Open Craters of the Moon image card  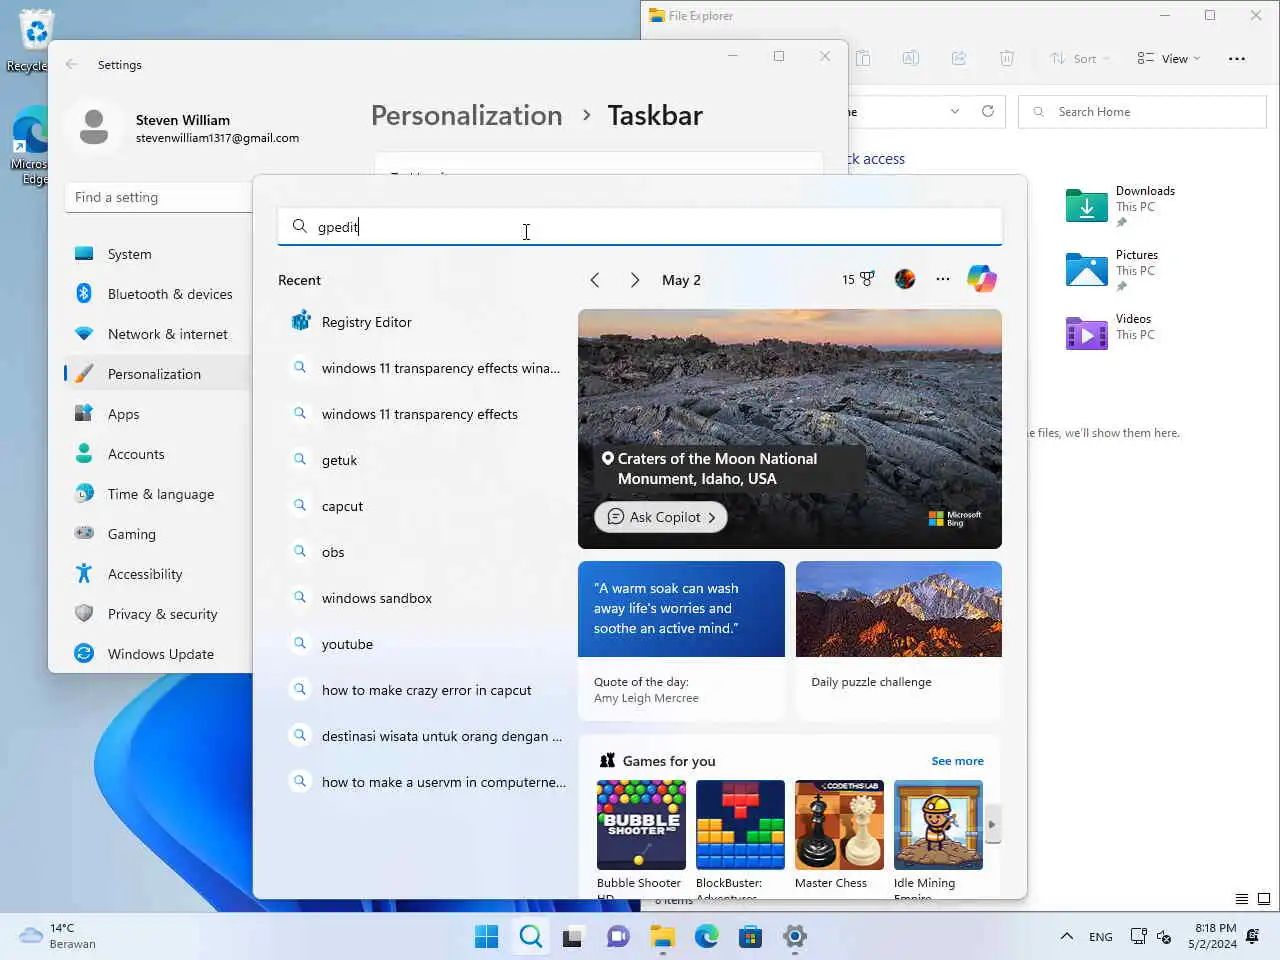click(x=790, y=429)
